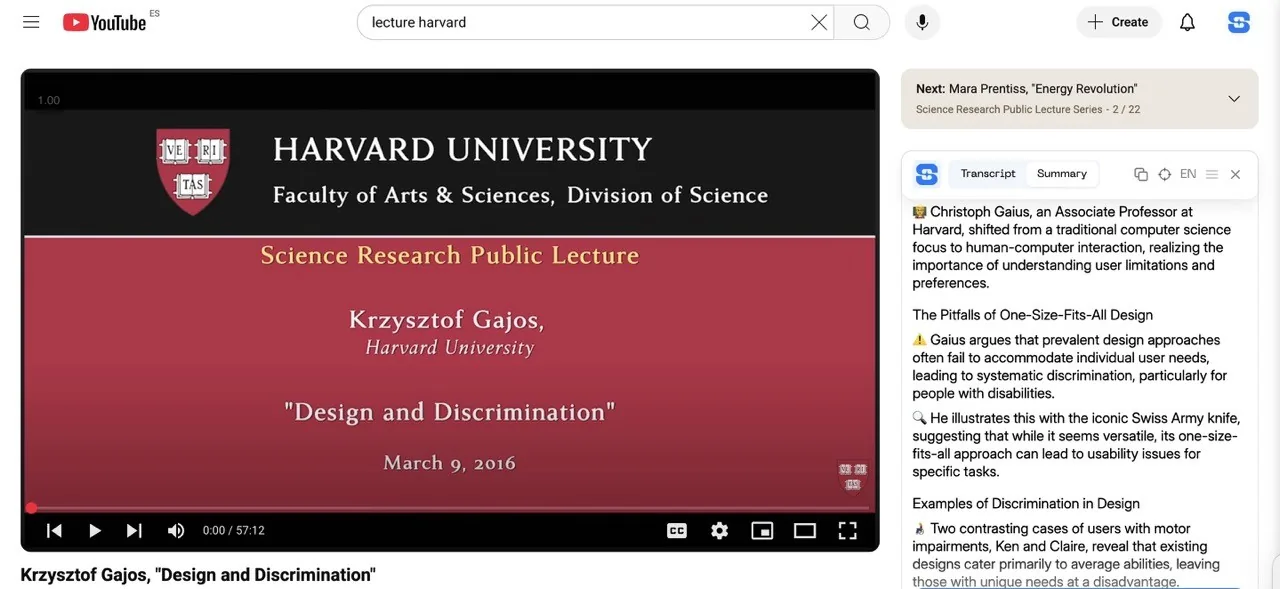Open the summary panel three-line menu

point(1212,174)
